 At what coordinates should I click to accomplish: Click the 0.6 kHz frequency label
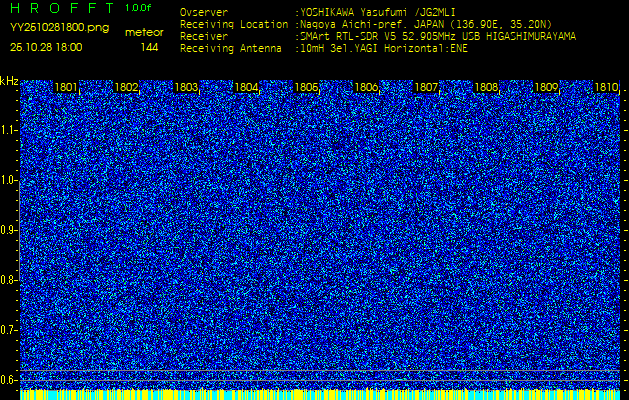[9, 379]
